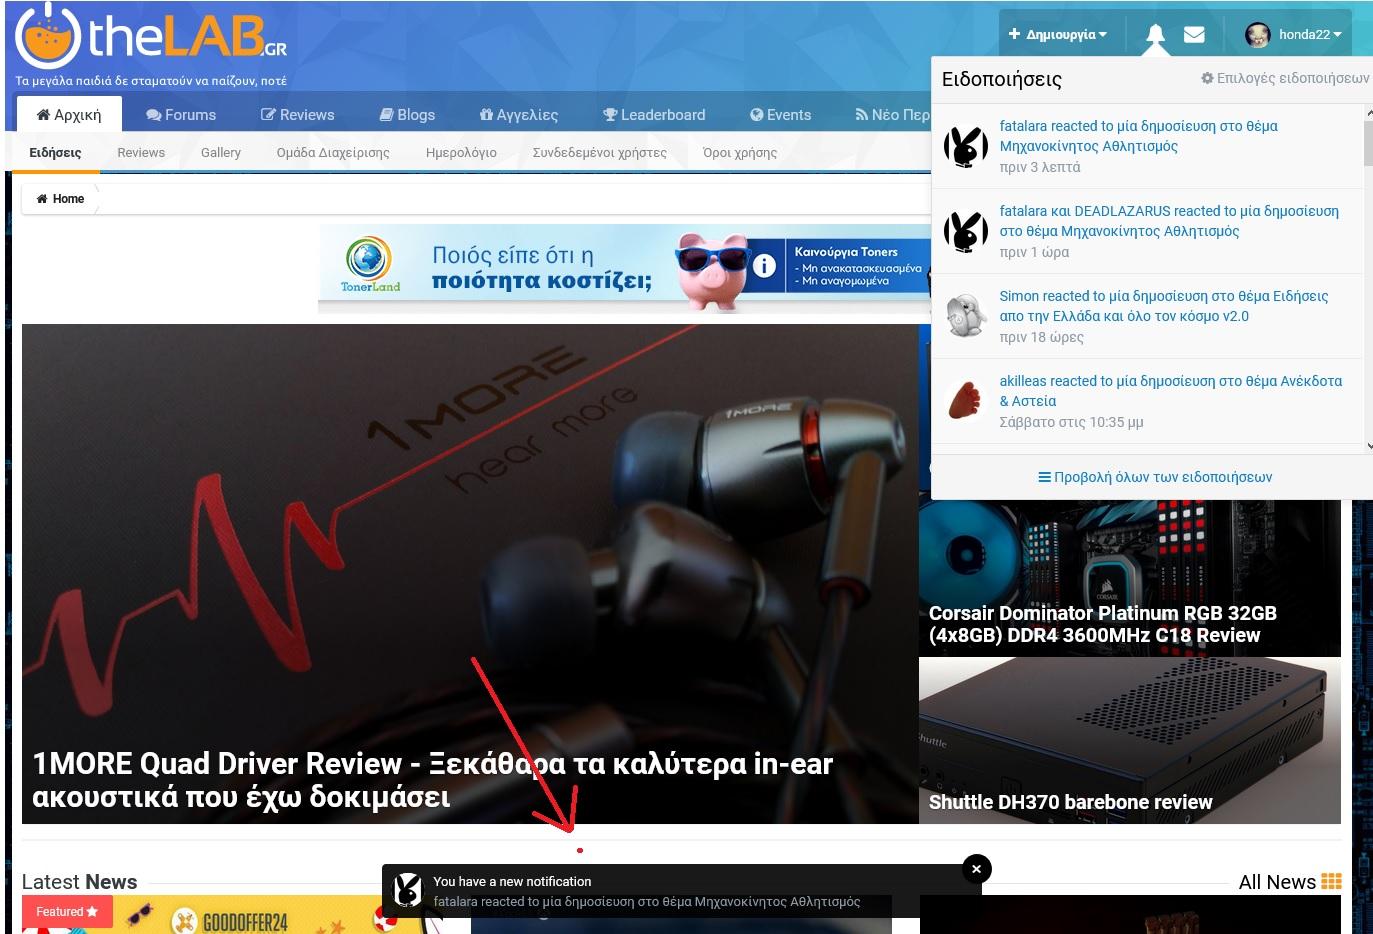Open the Leaderboard tab

click(x=654, y=115)
